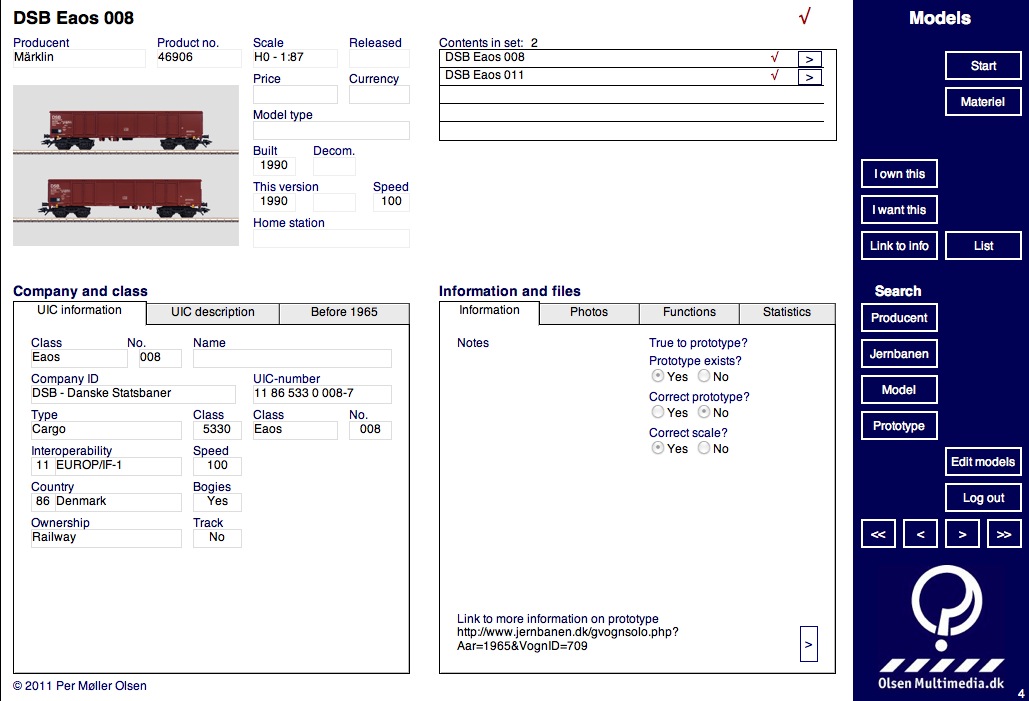Click DSB Eaos 011 set row text
1029x701 pixels.
tap(484, 75)
